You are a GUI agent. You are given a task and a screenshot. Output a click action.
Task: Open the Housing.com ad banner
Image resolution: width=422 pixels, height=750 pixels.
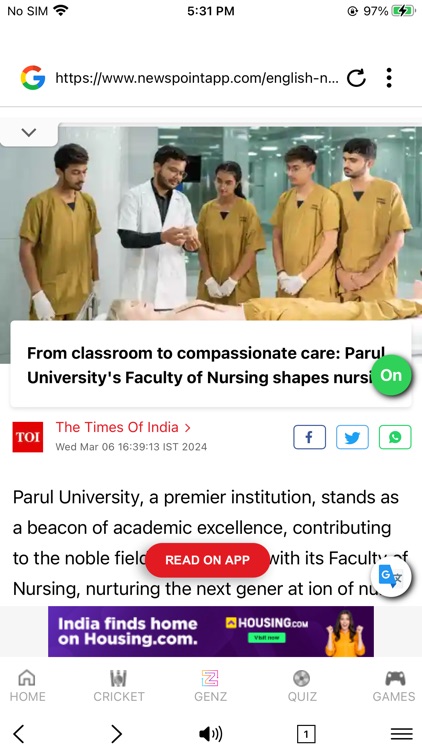point(211,631)
